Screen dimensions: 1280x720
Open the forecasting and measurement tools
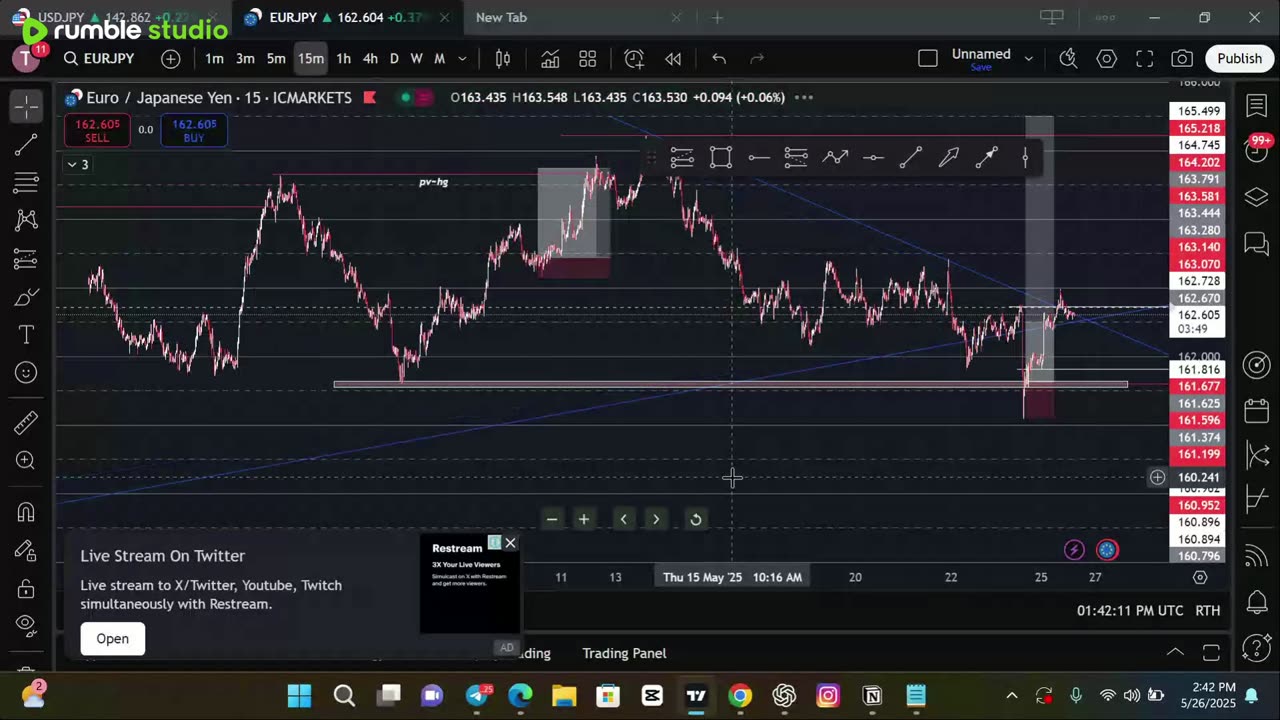[27, 260]
